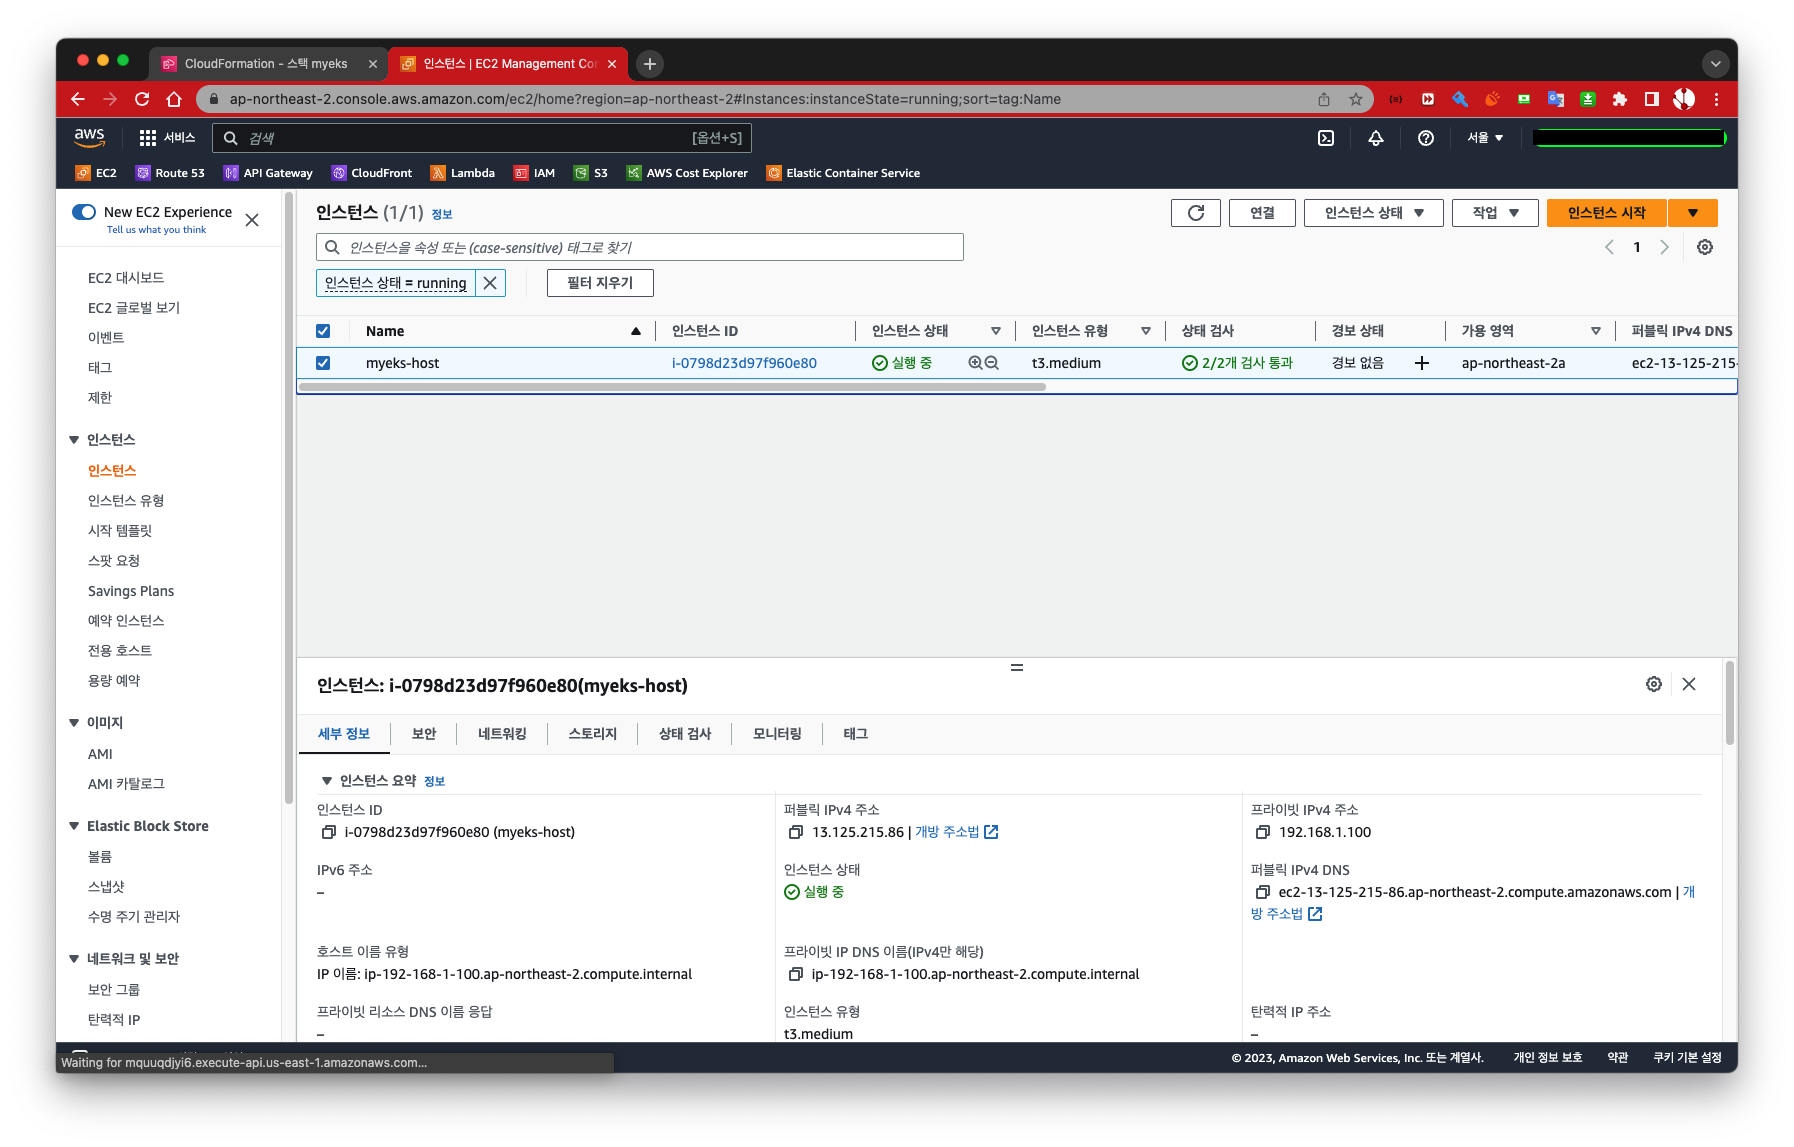Open the 작업 actions dropdown
Viewport: 1794px width, 1147px height.
click(1495, 213)
